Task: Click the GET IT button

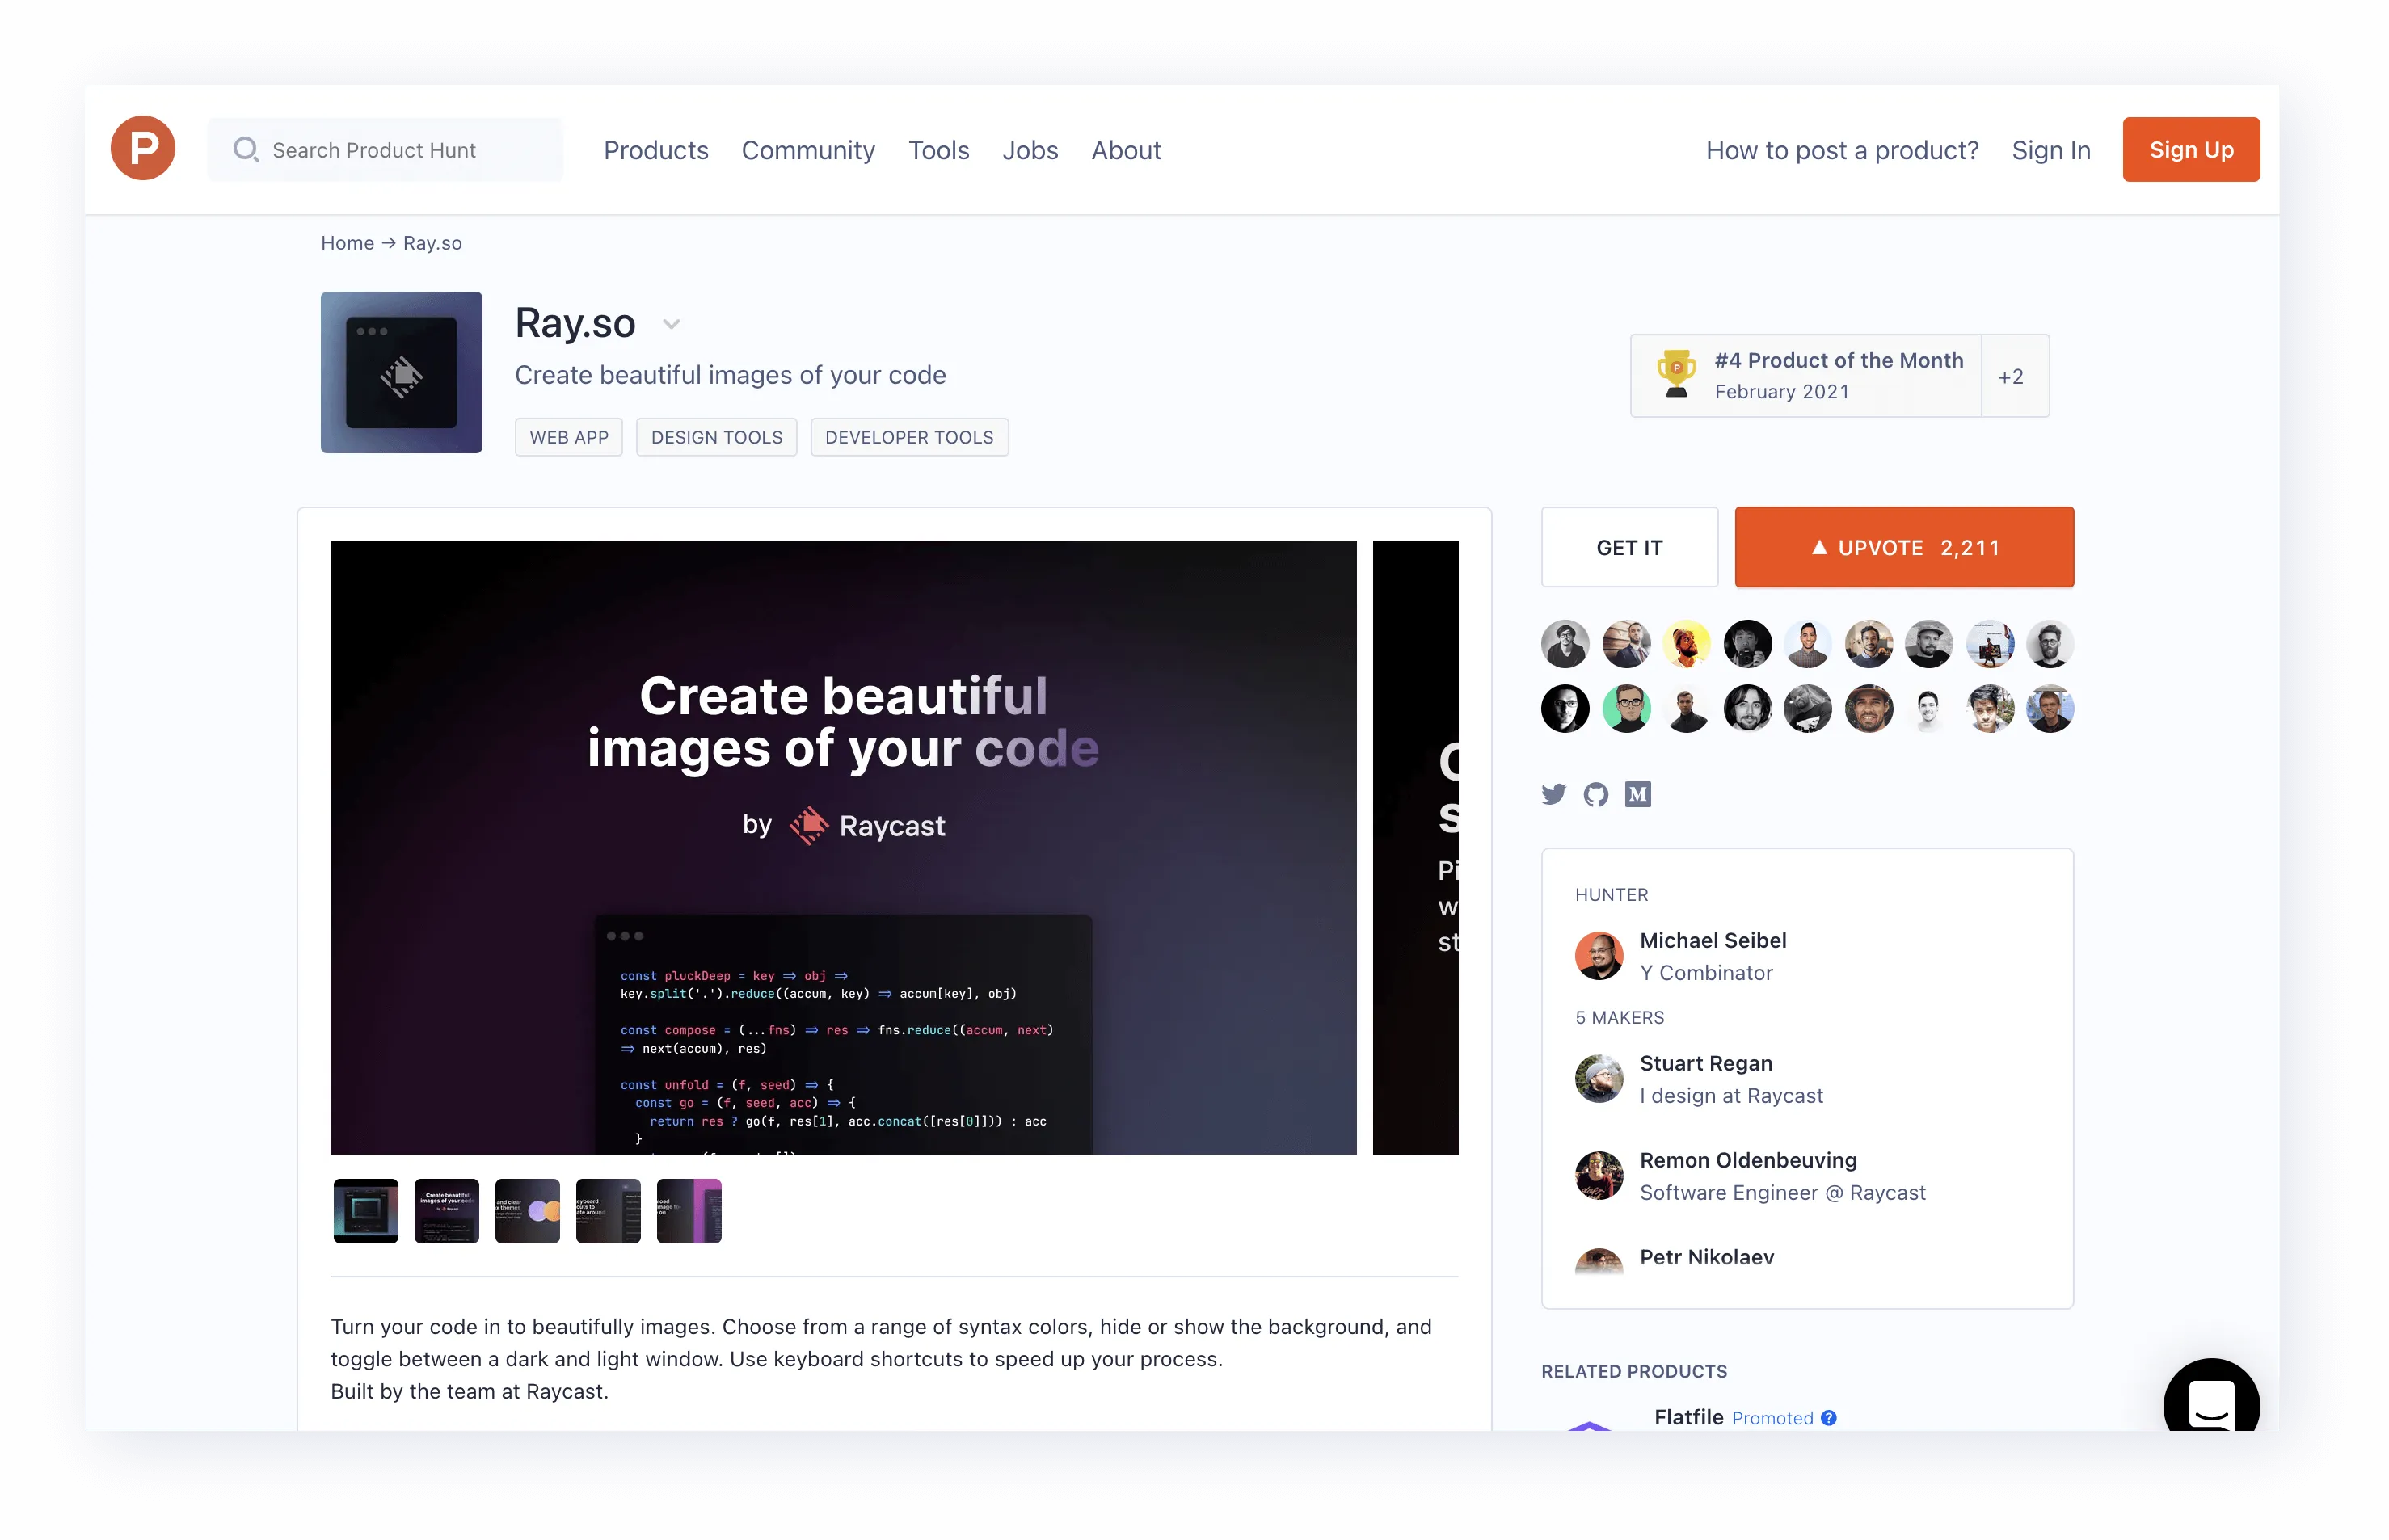Action: coord(1629,547)
